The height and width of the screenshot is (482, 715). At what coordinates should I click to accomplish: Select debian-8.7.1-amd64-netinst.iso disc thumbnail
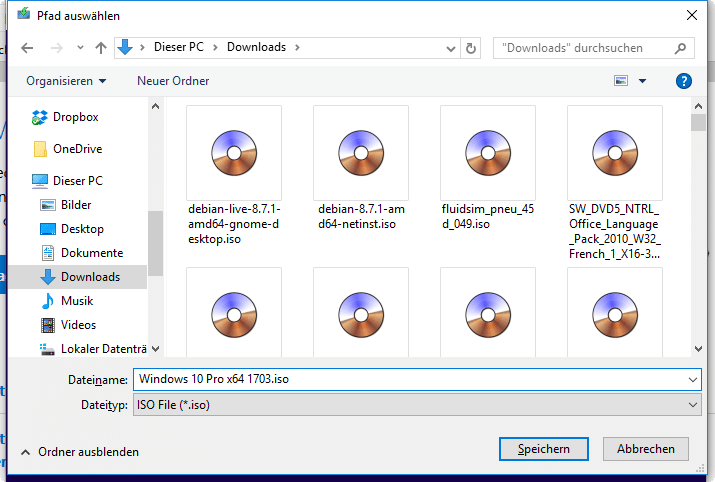click(x=361, y=153)
